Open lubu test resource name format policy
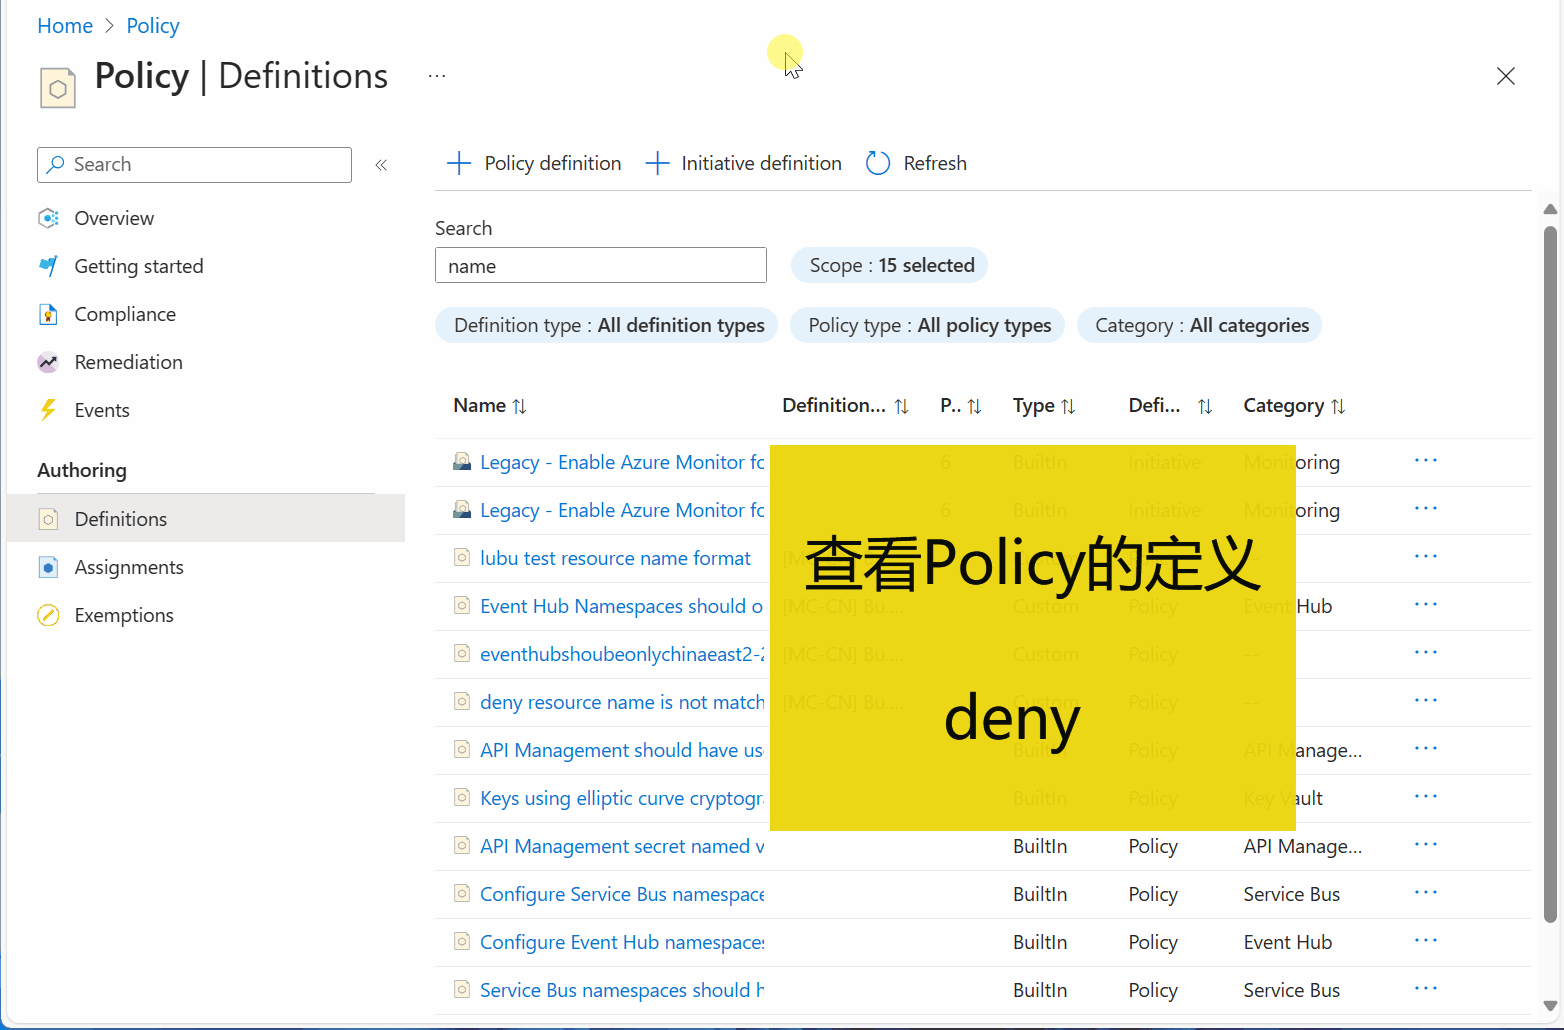This screenshot has width=1564, height=1030. [x=615, y=558]
